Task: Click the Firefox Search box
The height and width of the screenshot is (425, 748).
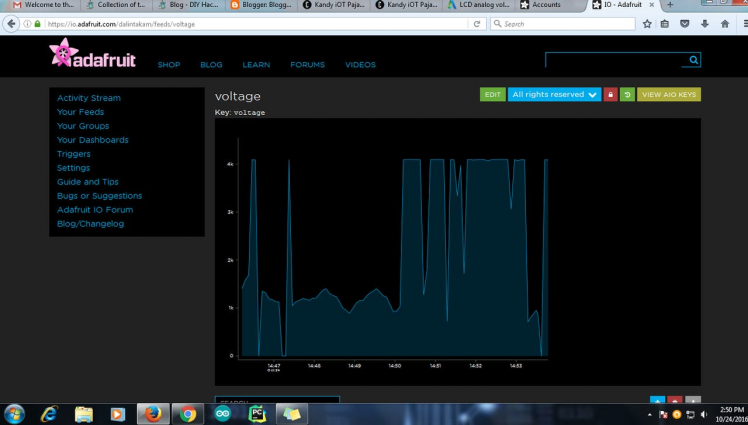Action: tap(563, 24)
